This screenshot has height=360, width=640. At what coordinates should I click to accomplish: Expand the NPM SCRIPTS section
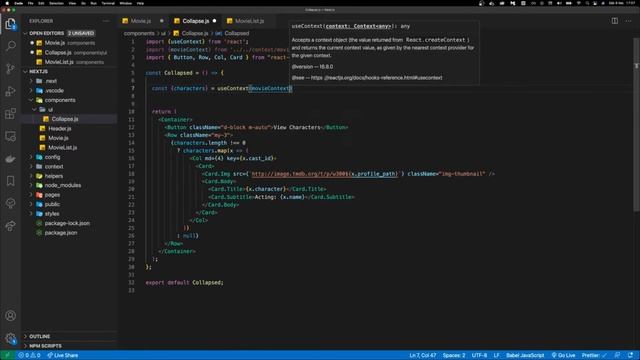point(45,346)
